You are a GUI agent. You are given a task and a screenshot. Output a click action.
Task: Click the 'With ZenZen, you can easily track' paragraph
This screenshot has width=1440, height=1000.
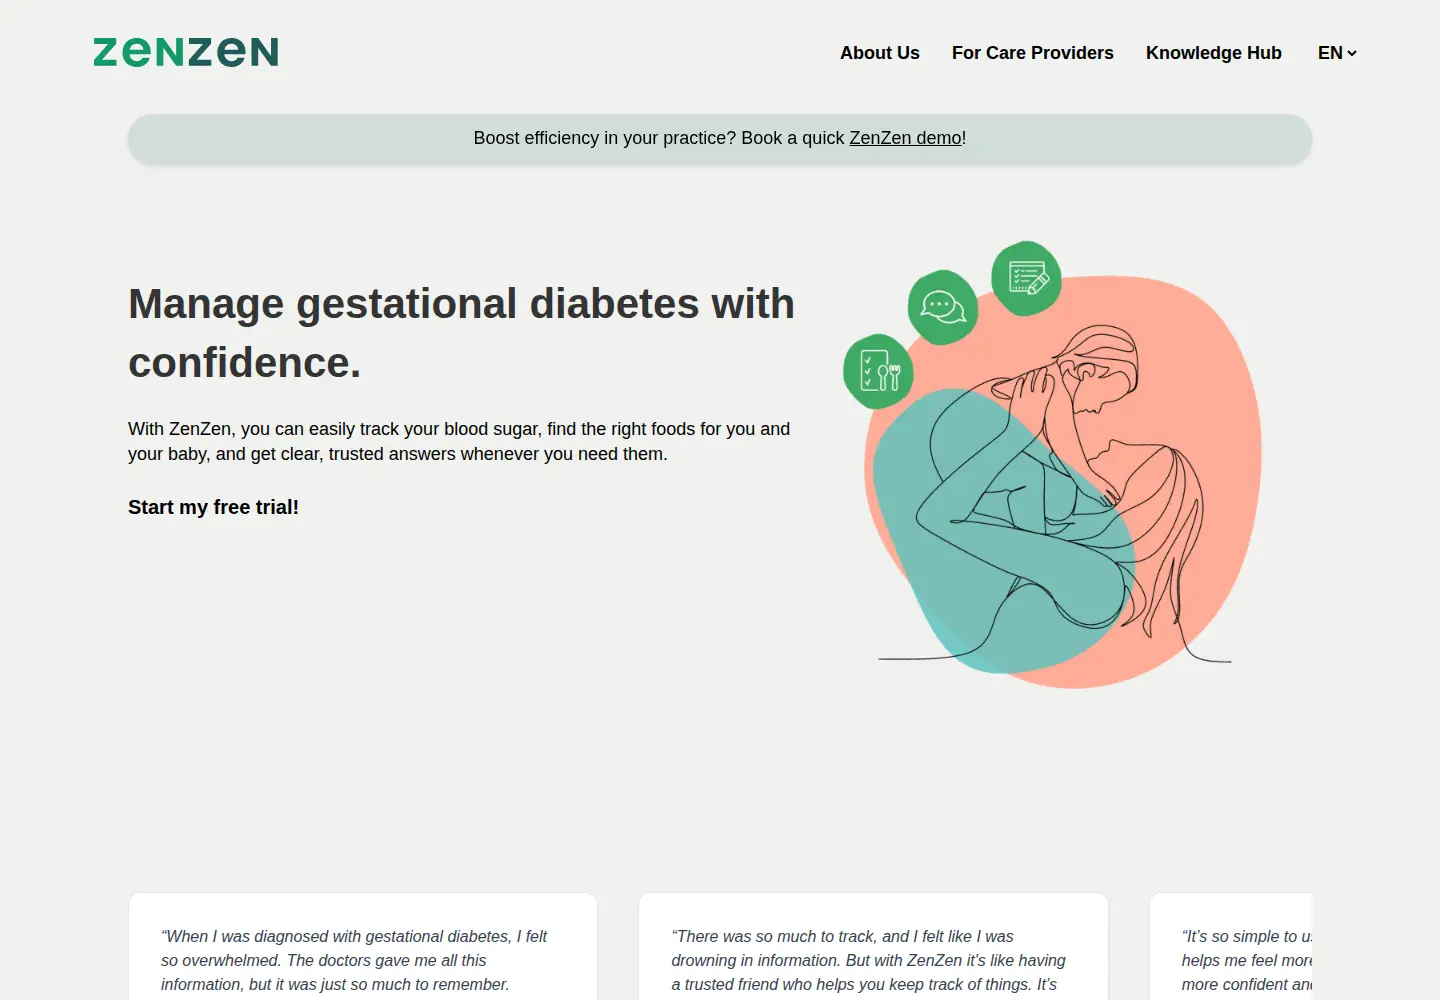pyautogui.click(x=459, y=441)
